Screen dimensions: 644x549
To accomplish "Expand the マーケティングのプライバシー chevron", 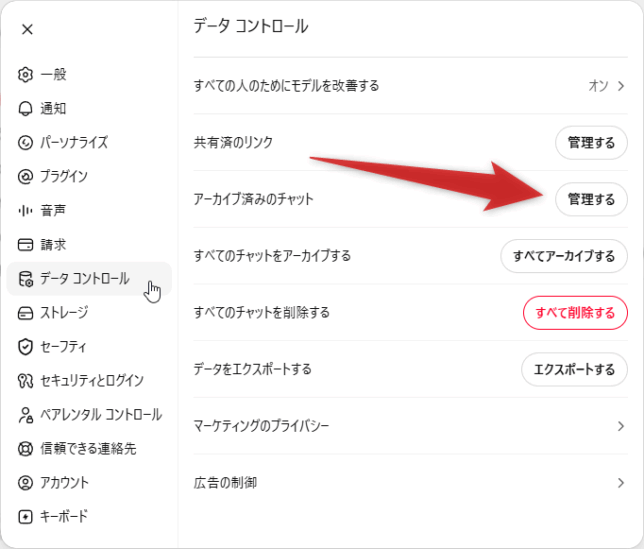I will pyautogui.click(x=621, y=426).
